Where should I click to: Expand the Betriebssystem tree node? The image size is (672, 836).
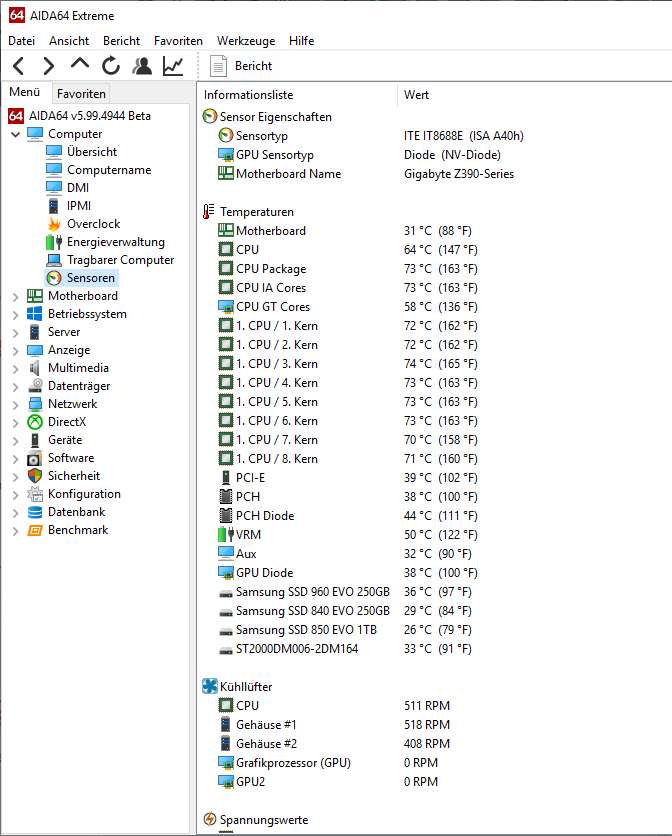15,315
